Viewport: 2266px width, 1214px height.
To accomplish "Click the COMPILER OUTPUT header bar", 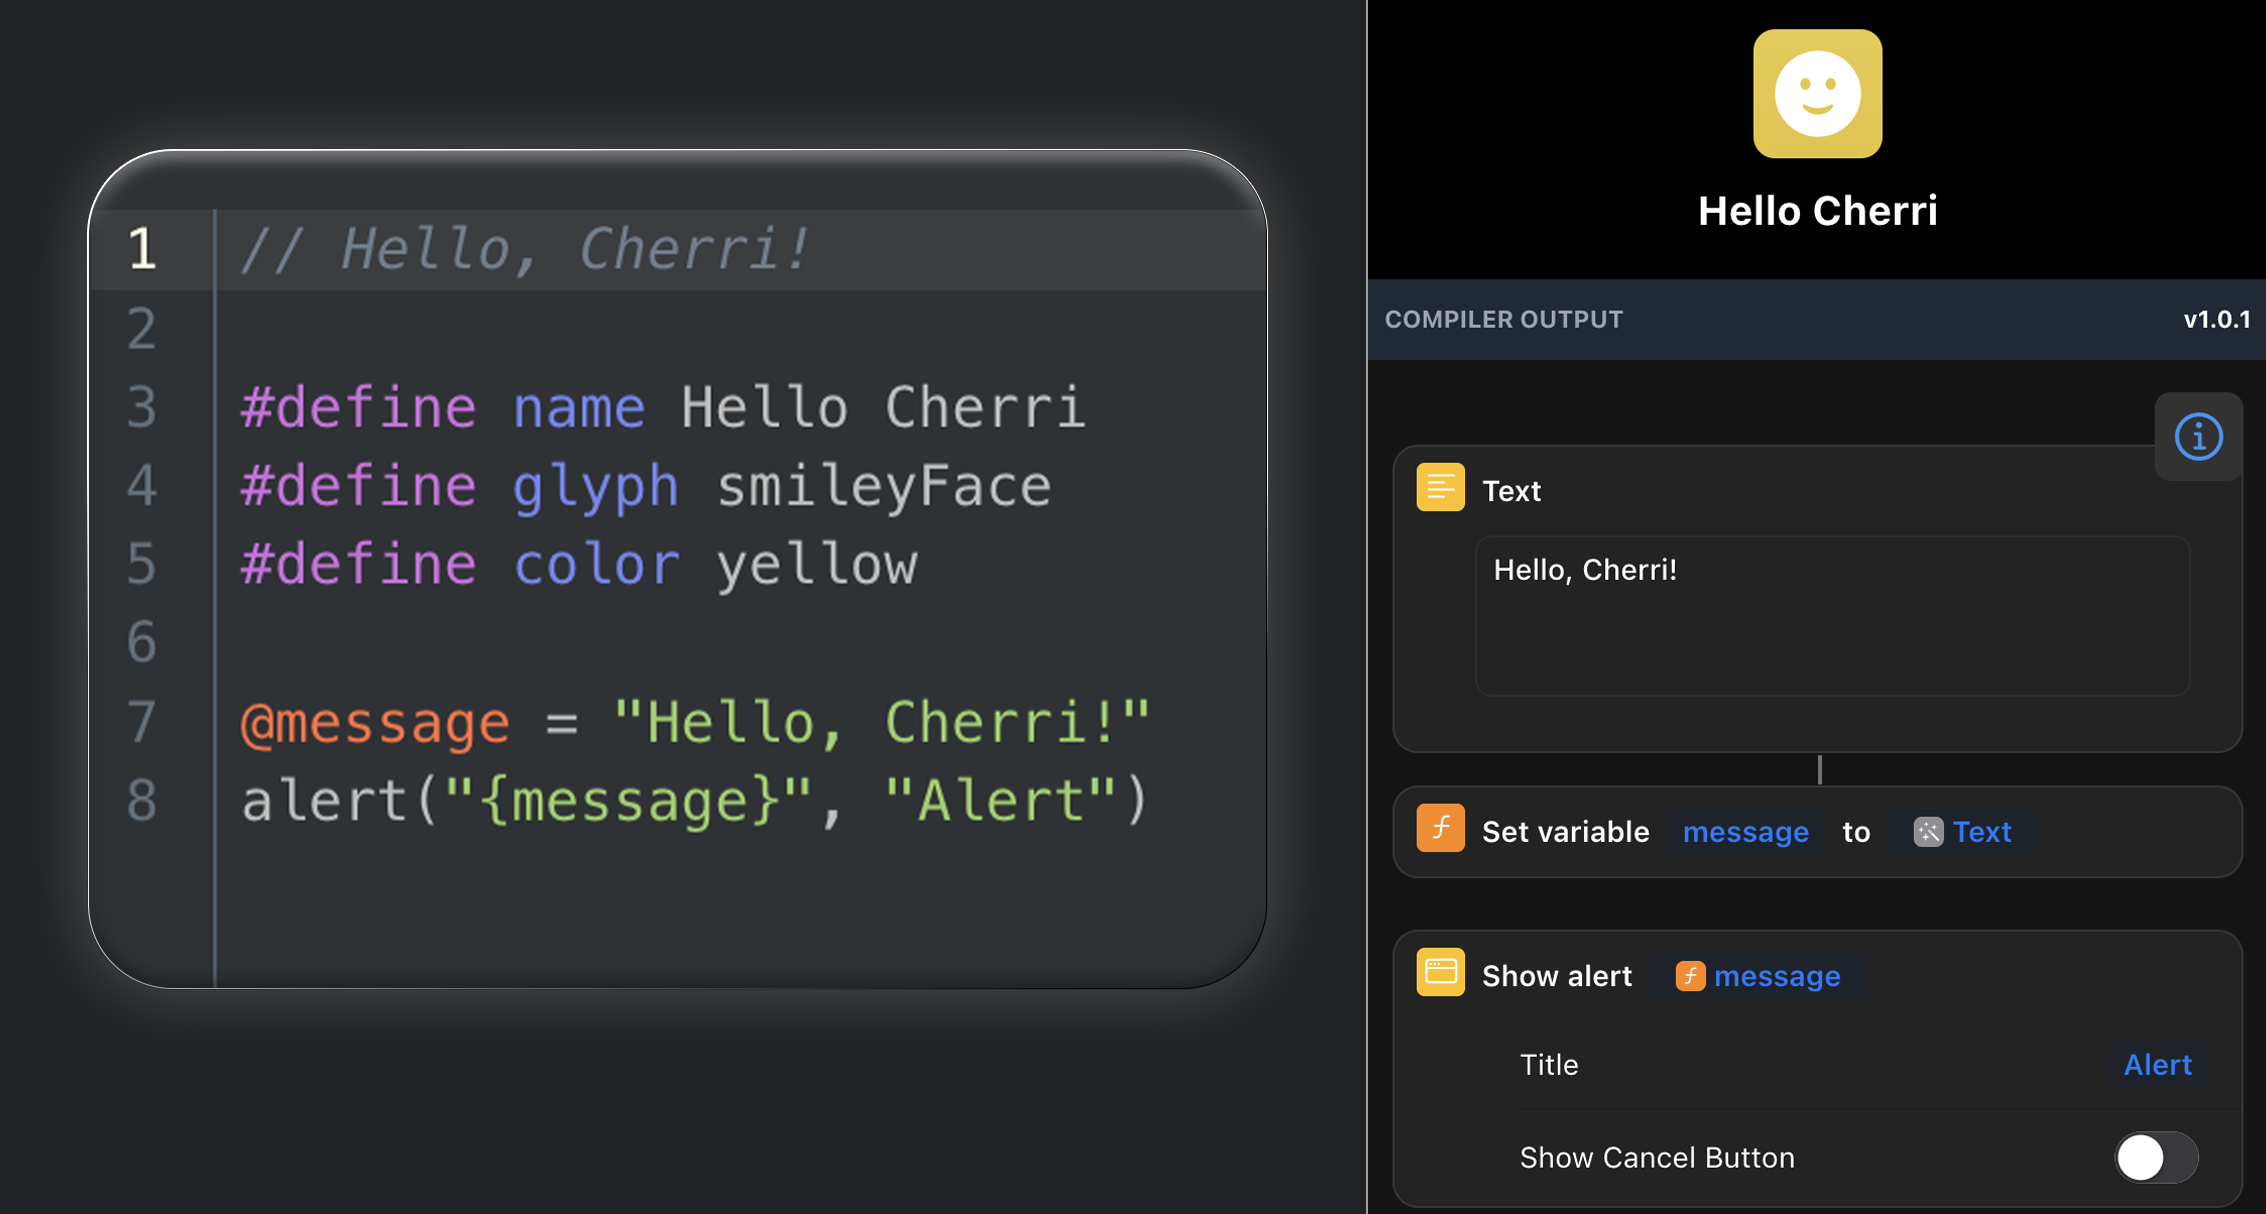I will (x=1504, y=319).
